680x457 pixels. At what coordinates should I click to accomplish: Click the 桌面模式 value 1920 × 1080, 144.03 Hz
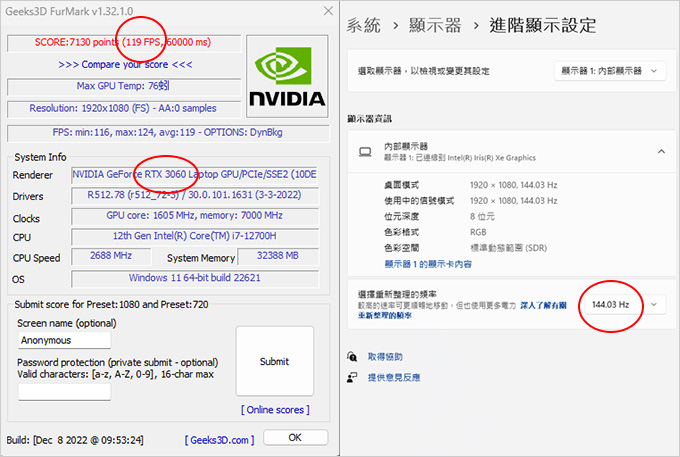[513, 185]
